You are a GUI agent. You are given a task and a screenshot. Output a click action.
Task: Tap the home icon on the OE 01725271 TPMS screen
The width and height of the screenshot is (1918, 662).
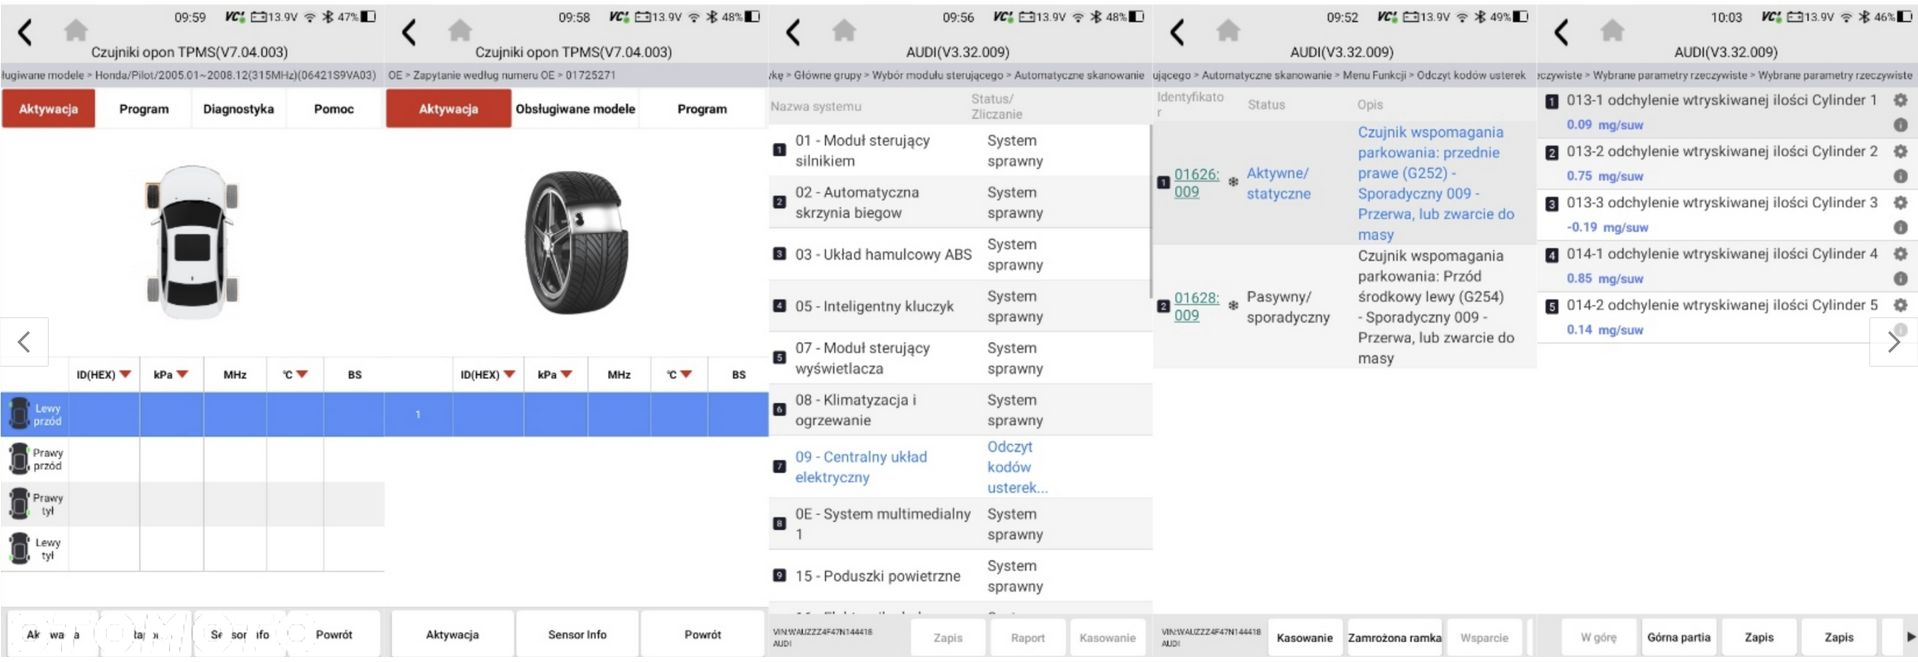click(x=460, y=31)
